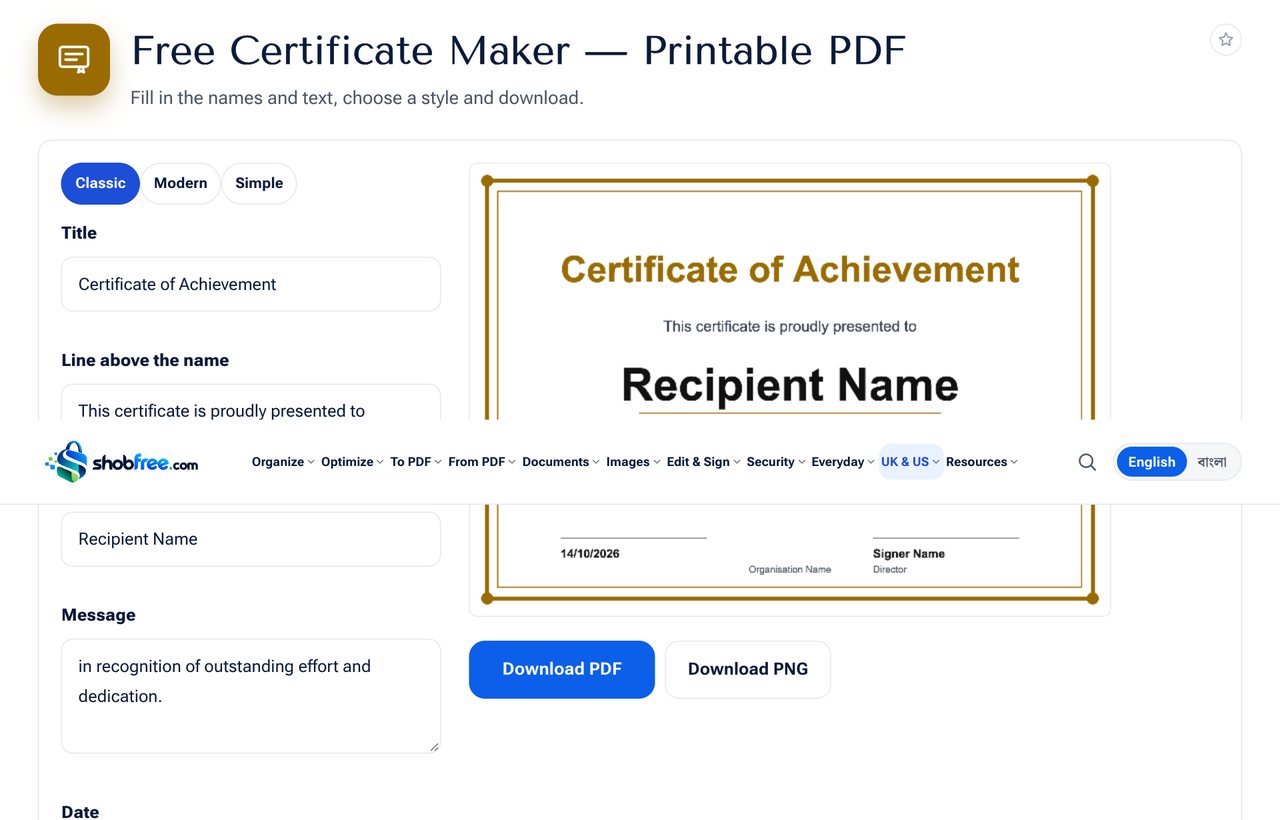
Task: Open the Edit & Sign menu
Action: tap(704, 462)
